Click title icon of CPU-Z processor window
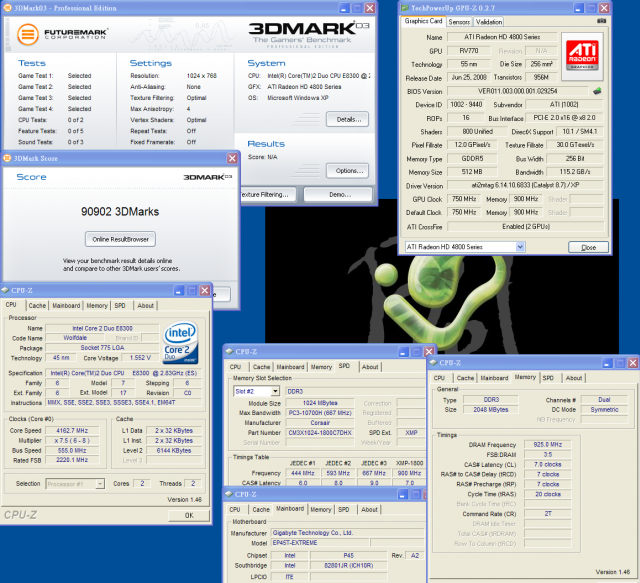 coord(5,290)
